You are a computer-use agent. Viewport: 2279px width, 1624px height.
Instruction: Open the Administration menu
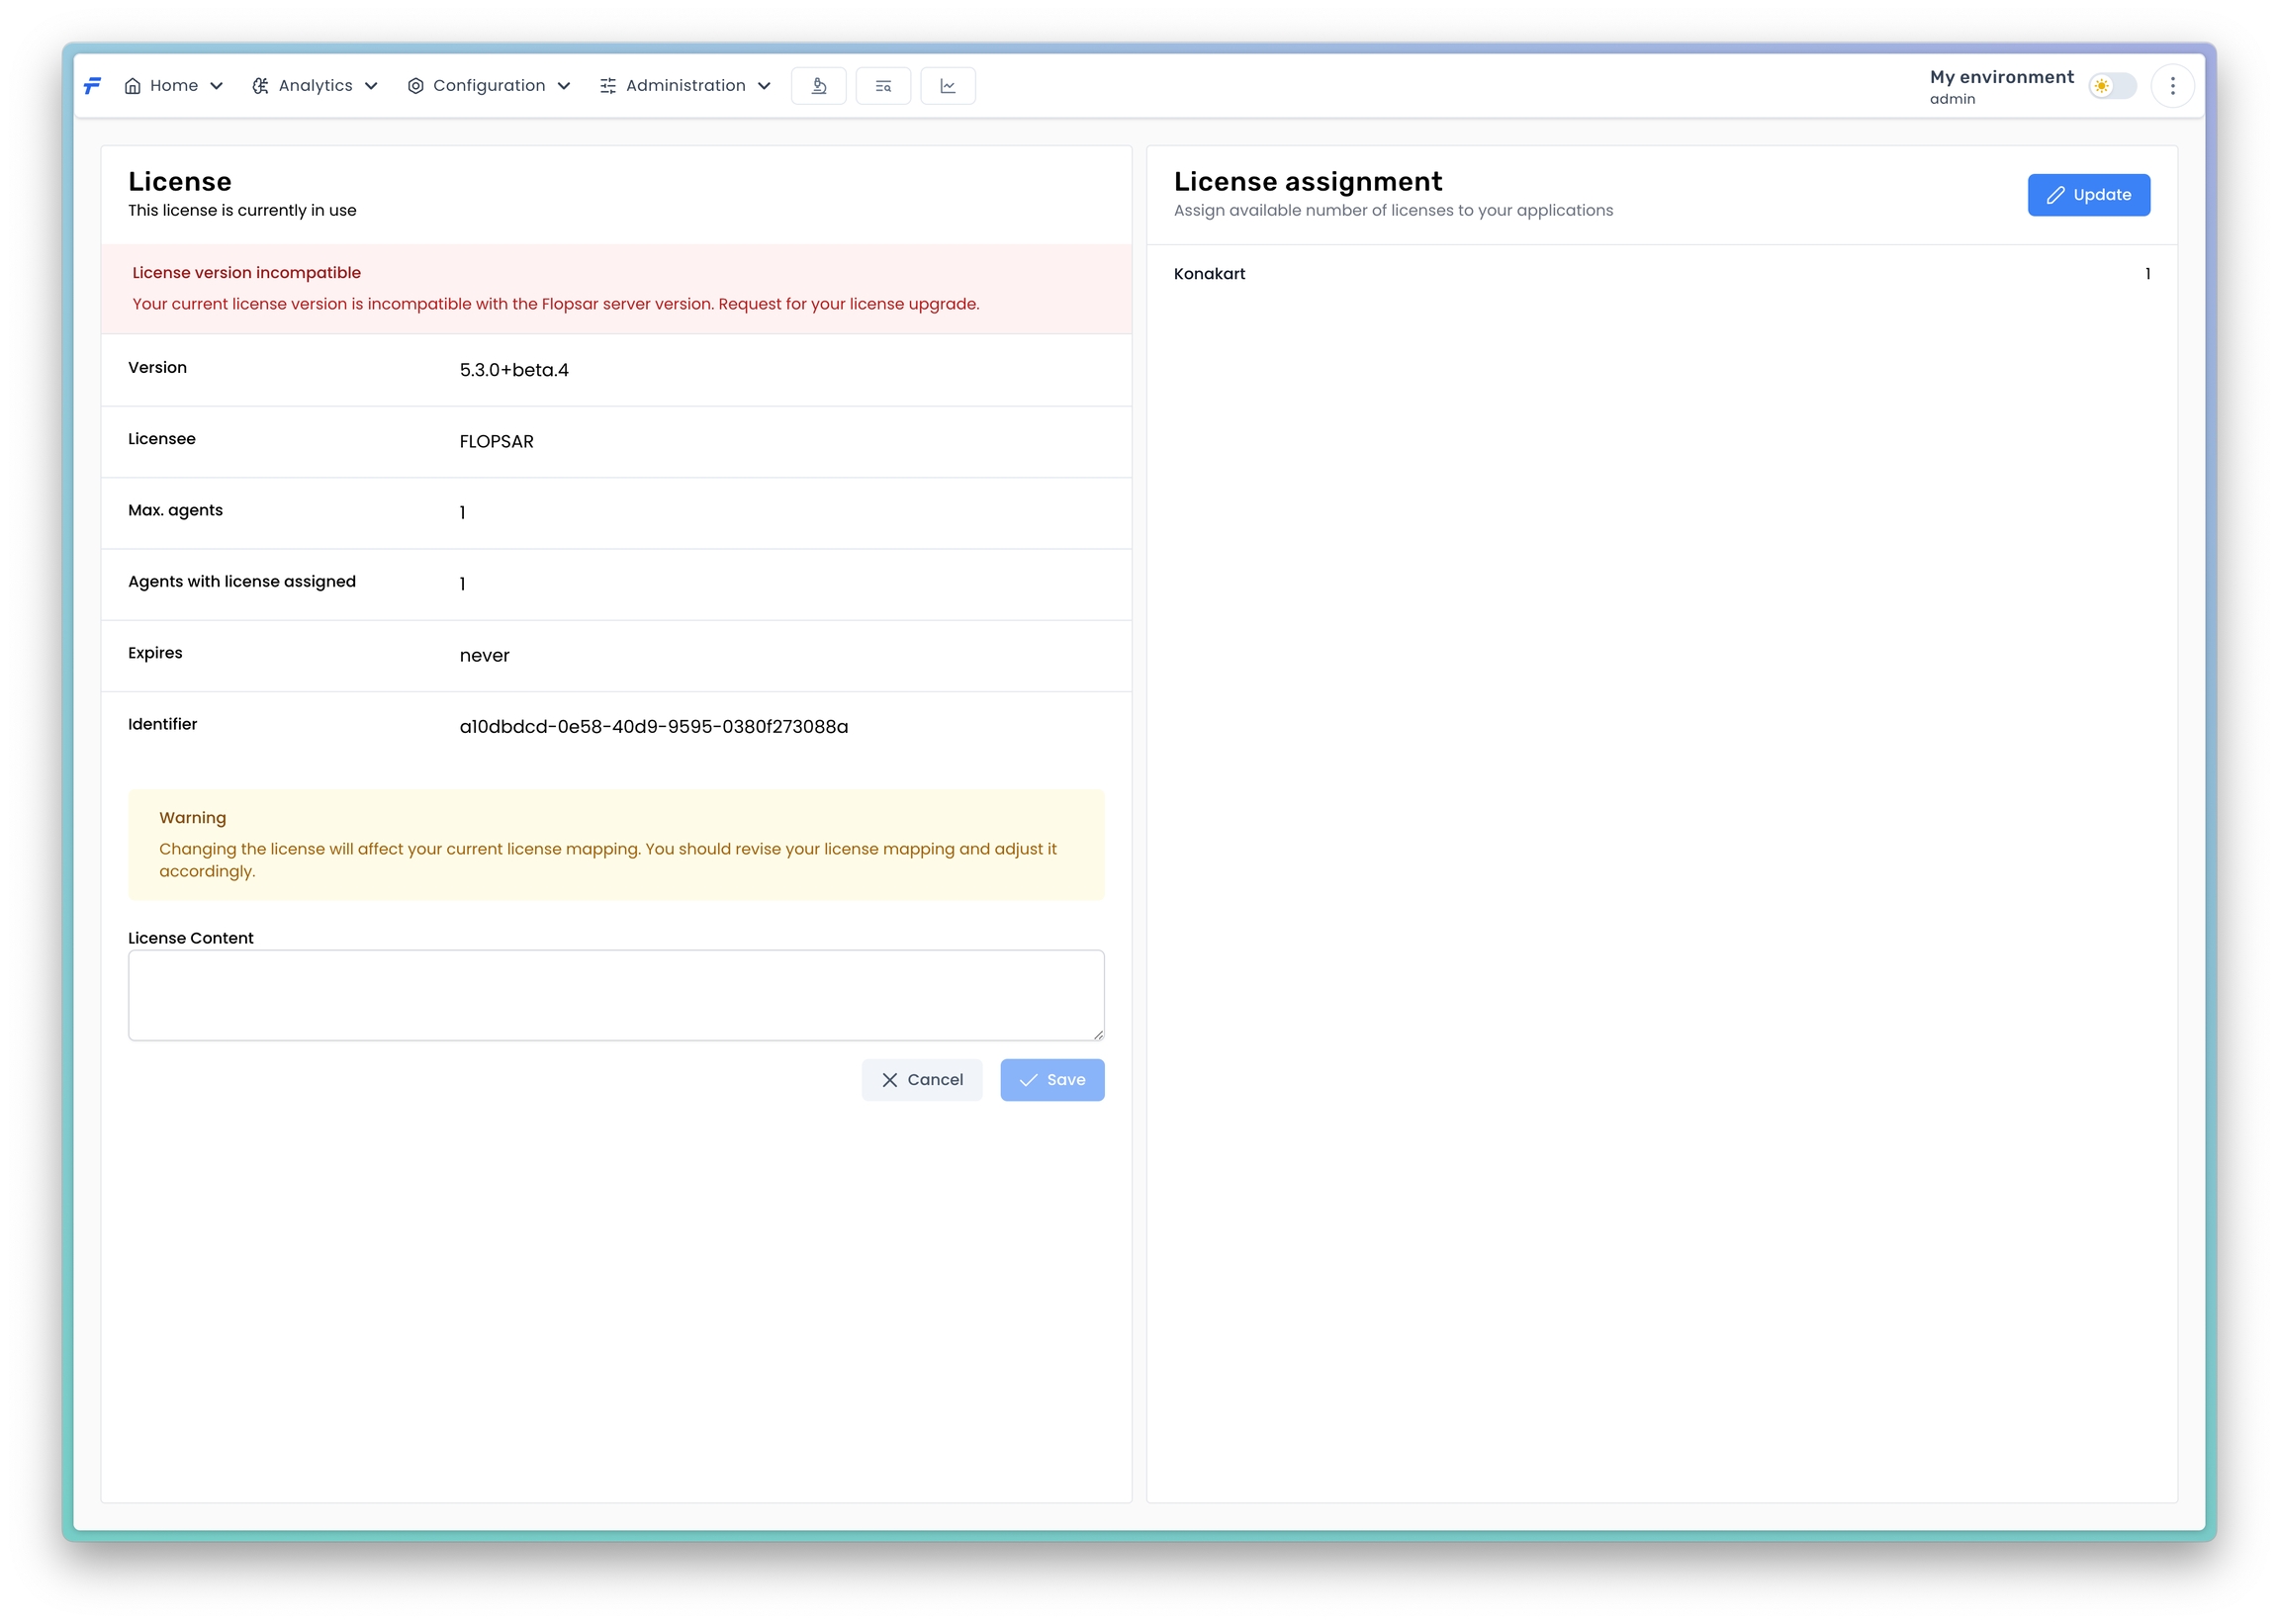tap(685, 86)
